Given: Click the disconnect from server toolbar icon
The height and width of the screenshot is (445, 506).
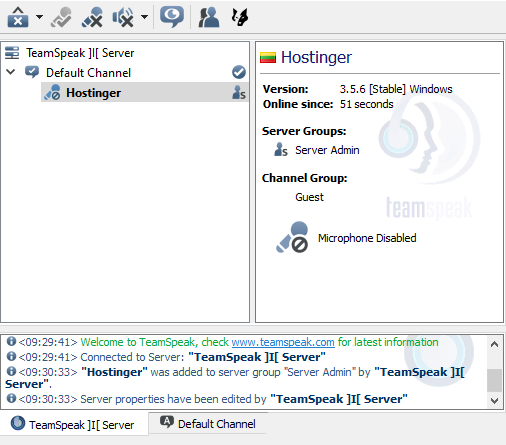Looking at the screenshot, I should tap(18, 17).
